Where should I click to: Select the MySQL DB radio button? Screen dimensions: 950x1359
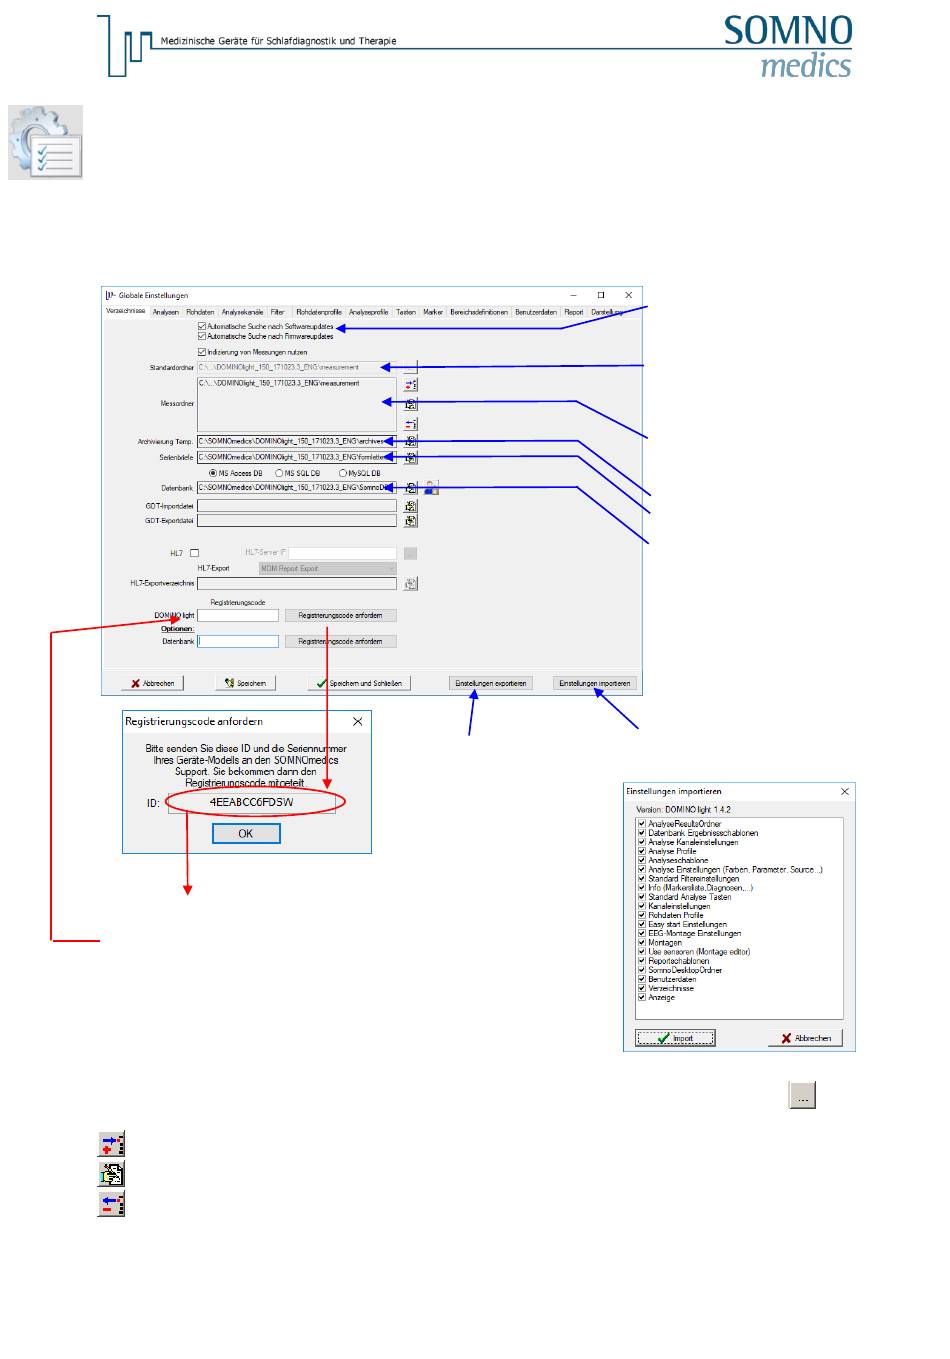pyautogui.click(x=342, y=473)
